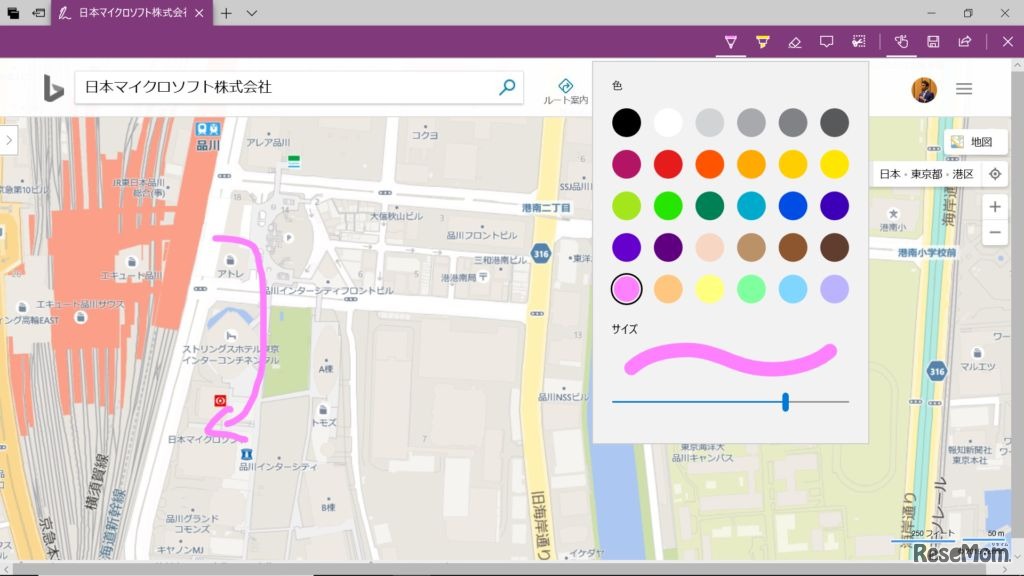Select the eraser tool
The height and width of the screenshot is (576, 1024).
coord(795,41)
